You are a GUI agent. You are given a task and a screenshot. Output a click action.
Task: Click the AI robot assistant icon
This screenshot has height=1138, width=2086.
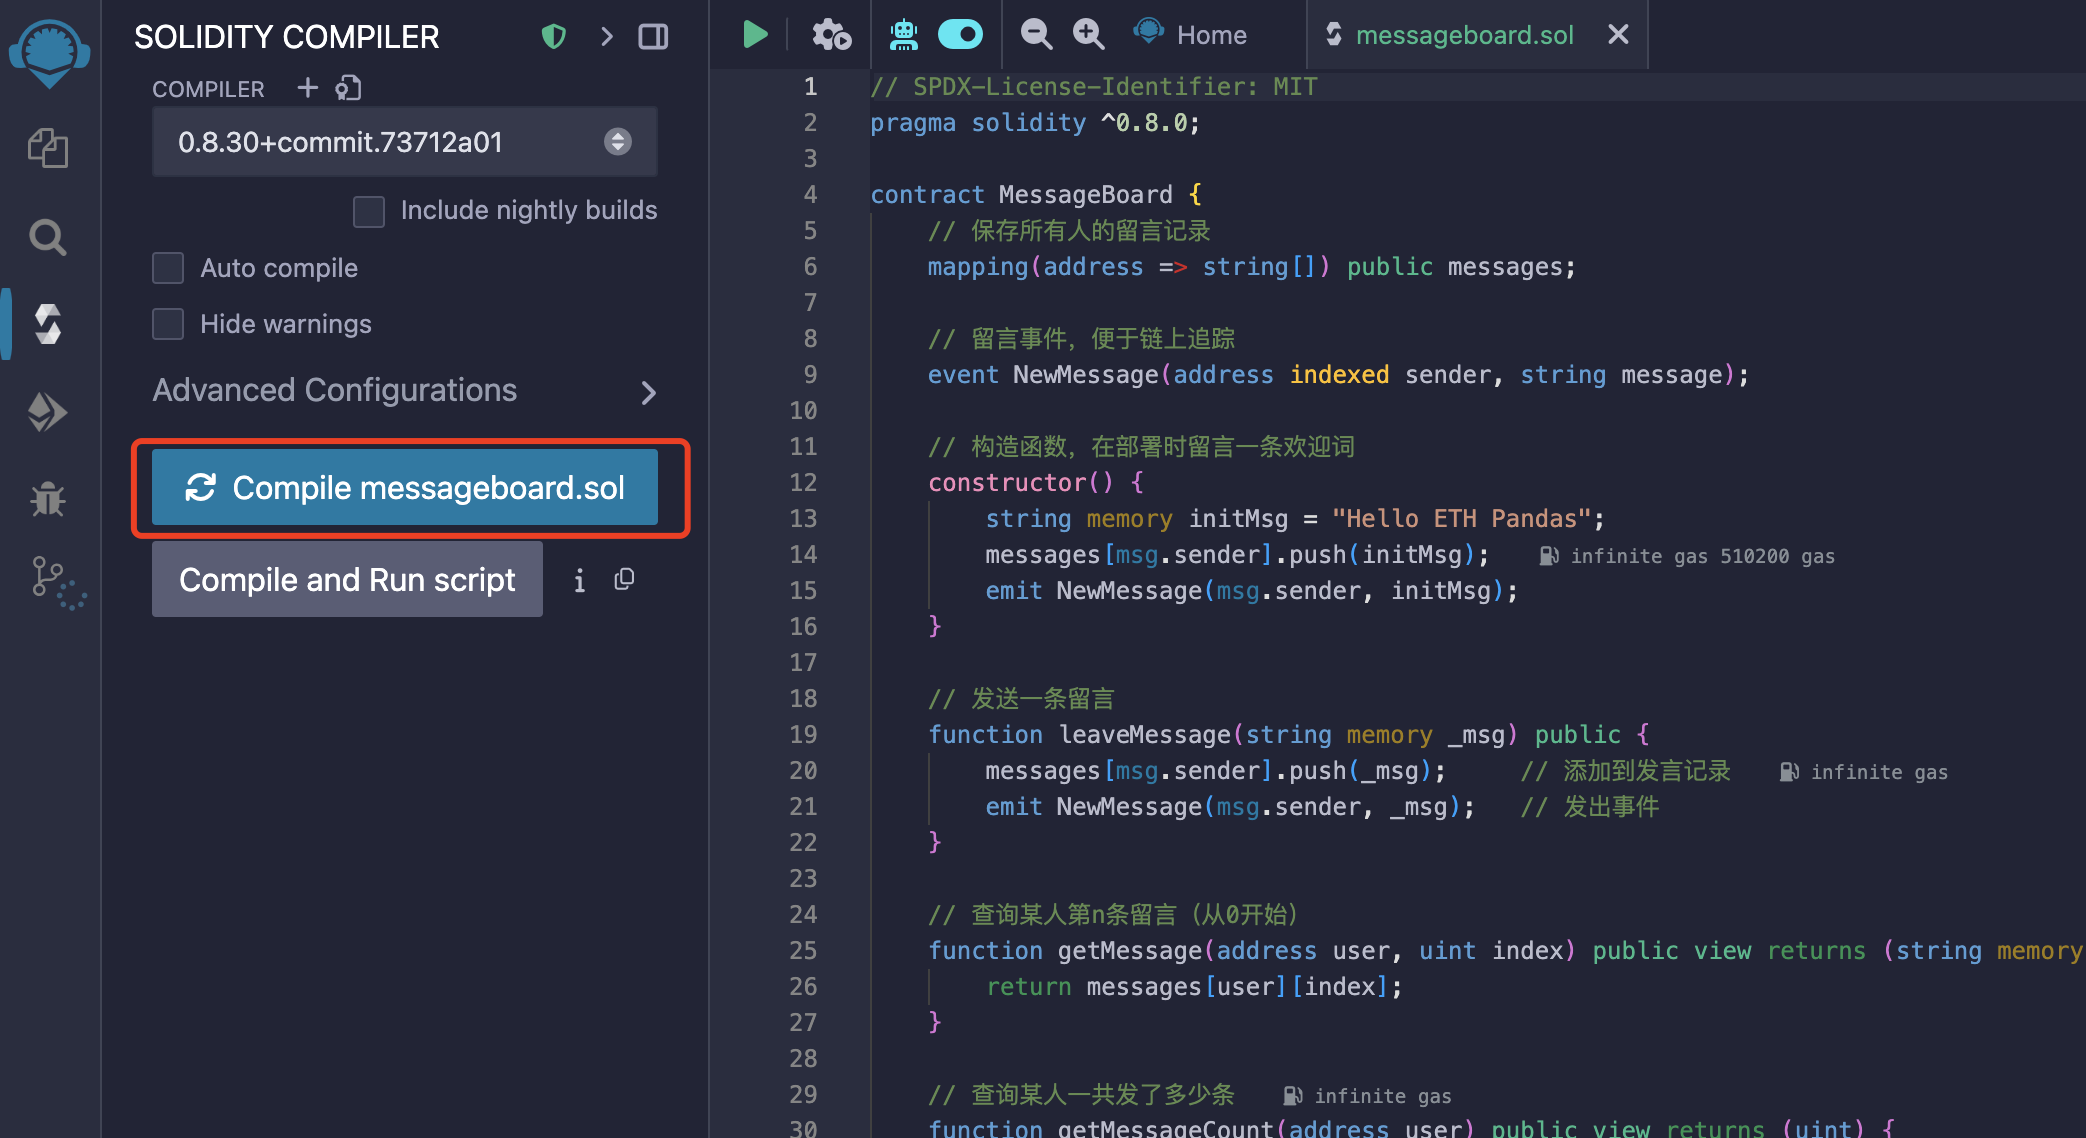[x=904, y=35]
